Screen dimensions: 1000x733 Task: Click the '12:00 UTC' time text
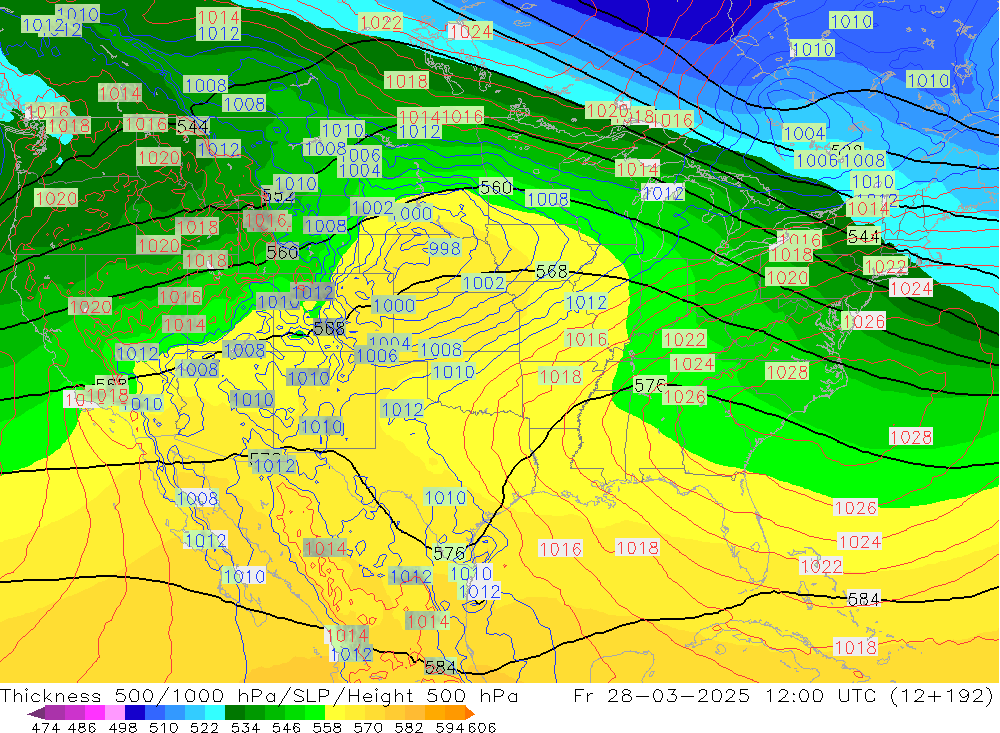point(821,695)
